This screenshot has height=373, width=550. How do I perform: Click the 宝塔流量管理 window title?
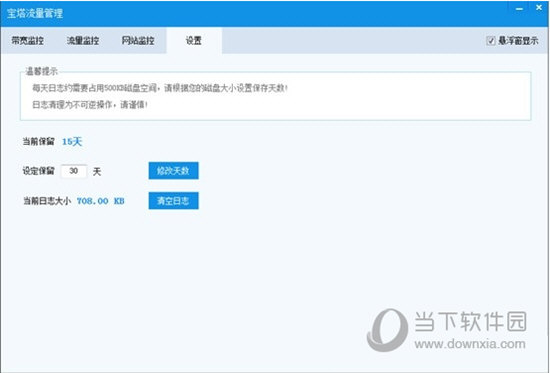click(x=35, y=14)
